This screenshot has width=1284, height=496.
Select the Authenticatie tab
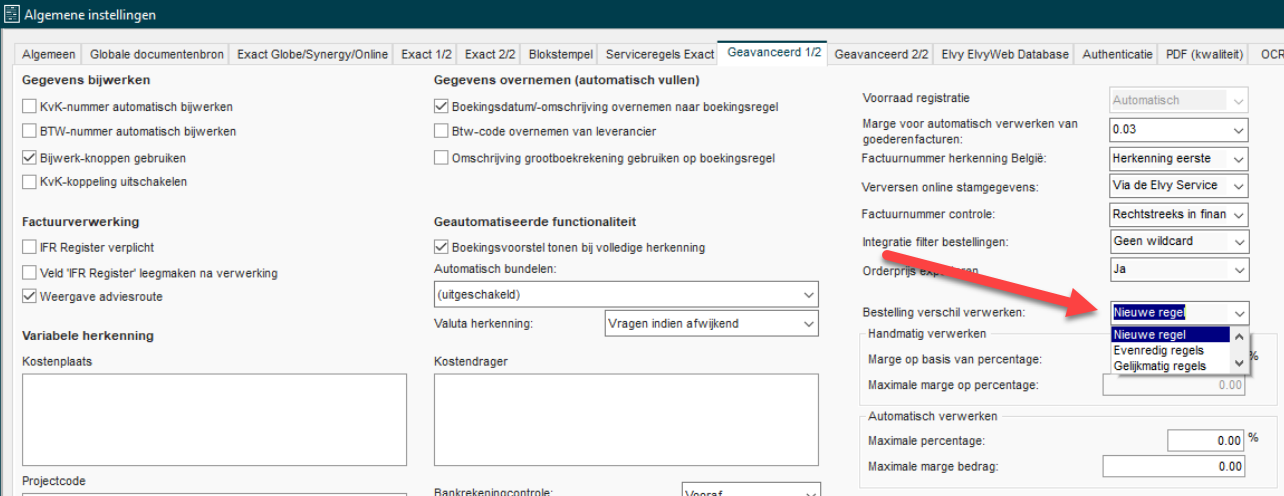click(x=1117, y=55)
